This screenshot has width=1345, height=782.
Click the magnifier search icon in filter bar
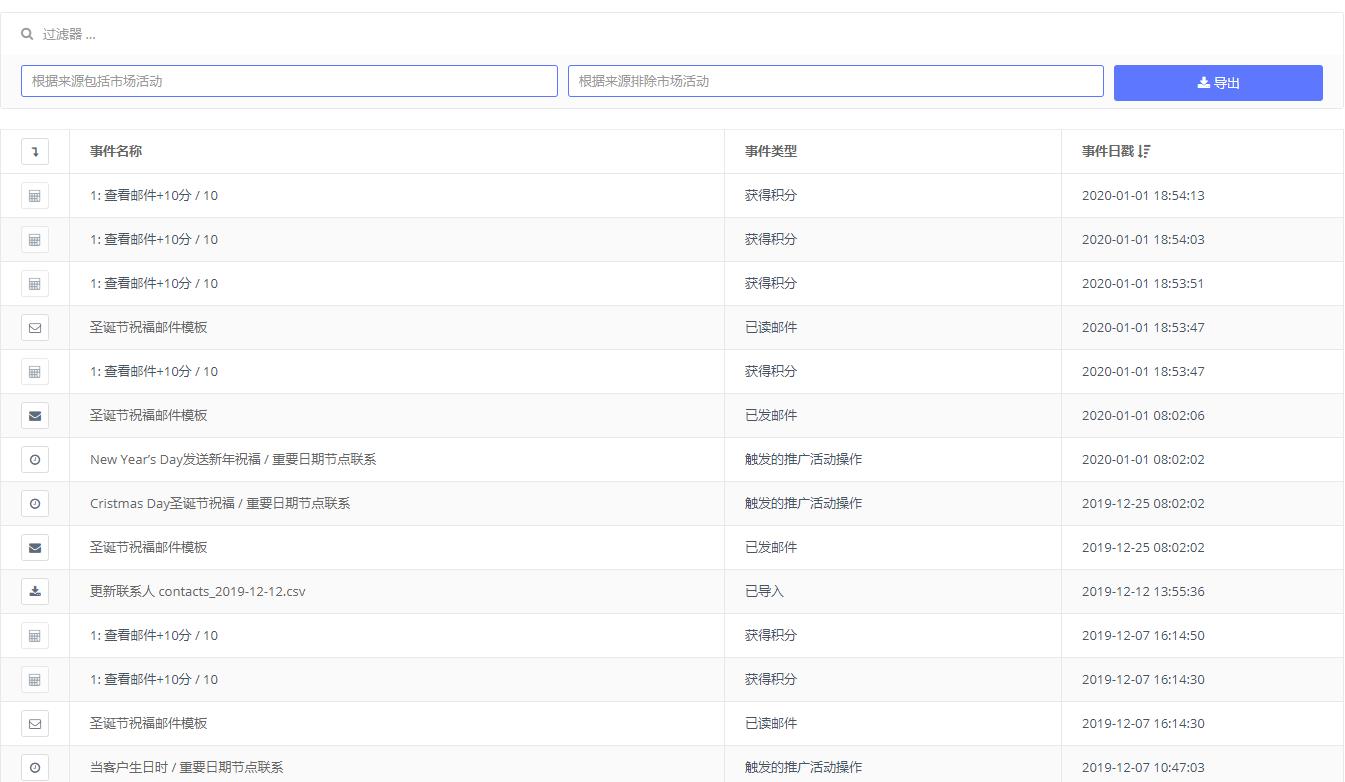click(x=27, y=34)
